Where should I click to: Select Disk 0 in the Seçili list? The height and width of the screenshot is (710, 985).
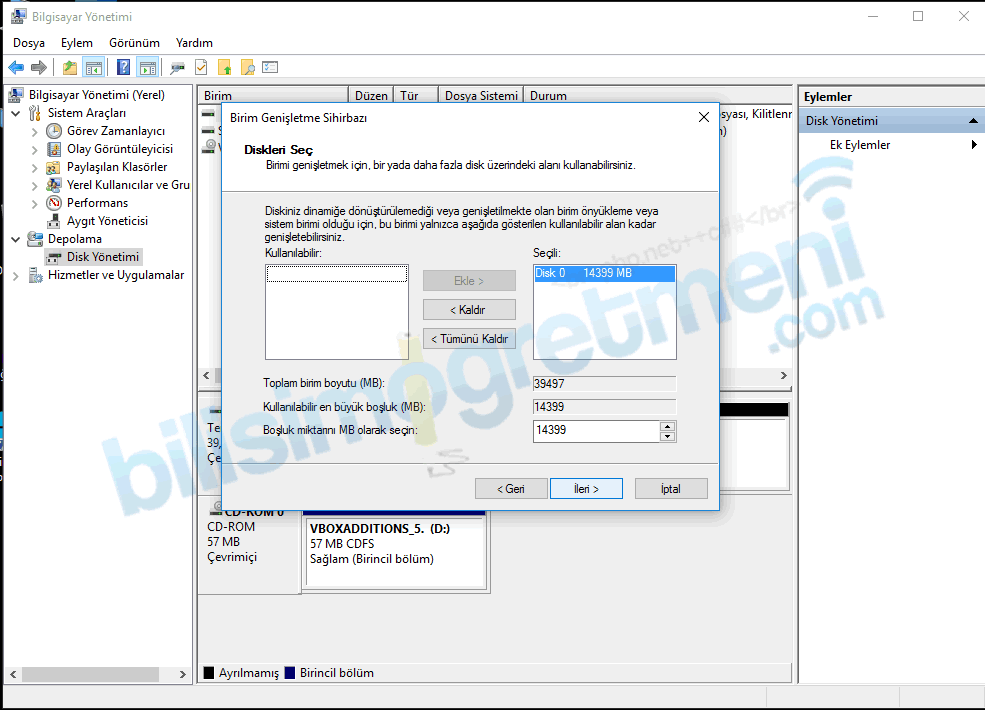pos(604,273)
